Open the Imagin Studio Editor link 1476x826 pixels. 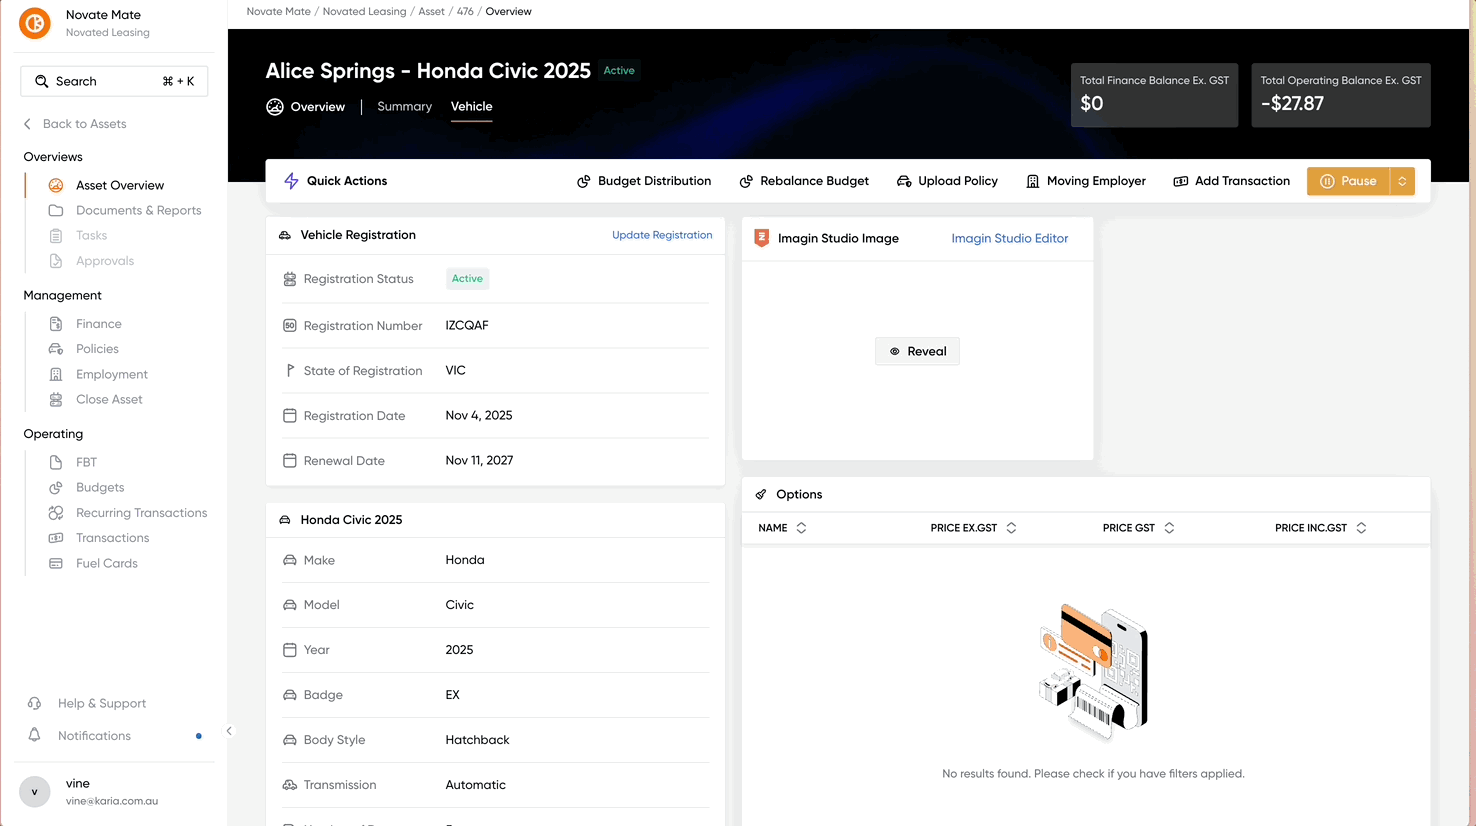1010,238
